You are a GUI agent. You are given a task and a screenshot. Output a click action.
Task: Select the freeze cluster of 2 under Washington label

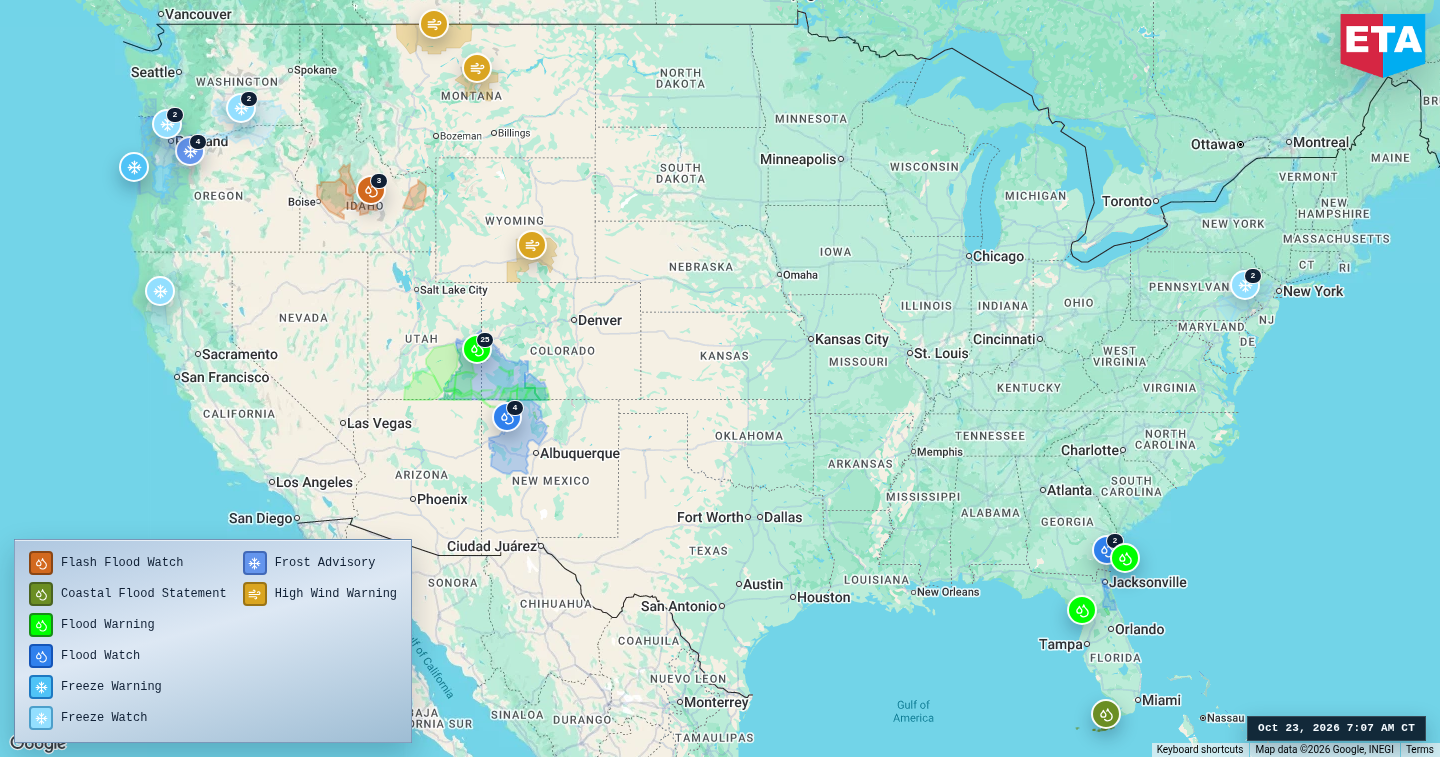241,108
